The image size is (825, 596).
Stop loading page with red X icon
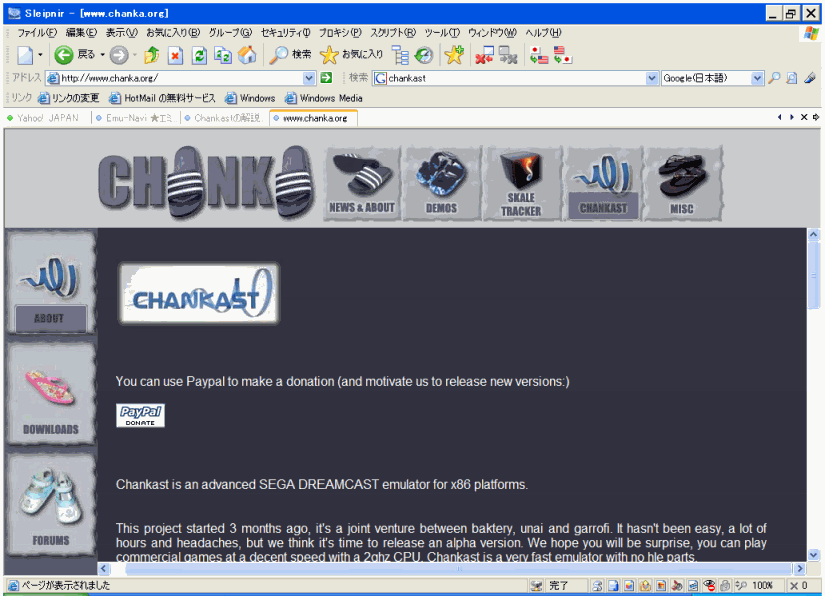[x=175, y=55]
